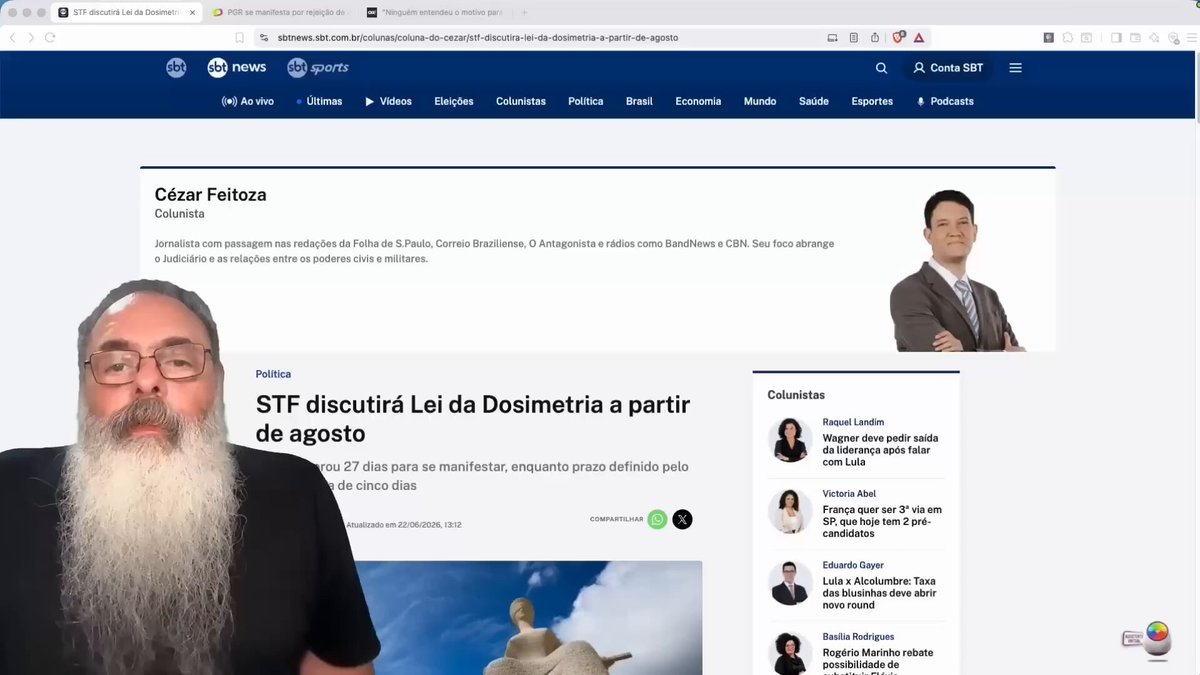Go to the Brasil section
Viewport: 1200px width, 675px height.
click(x=639, y=101)
